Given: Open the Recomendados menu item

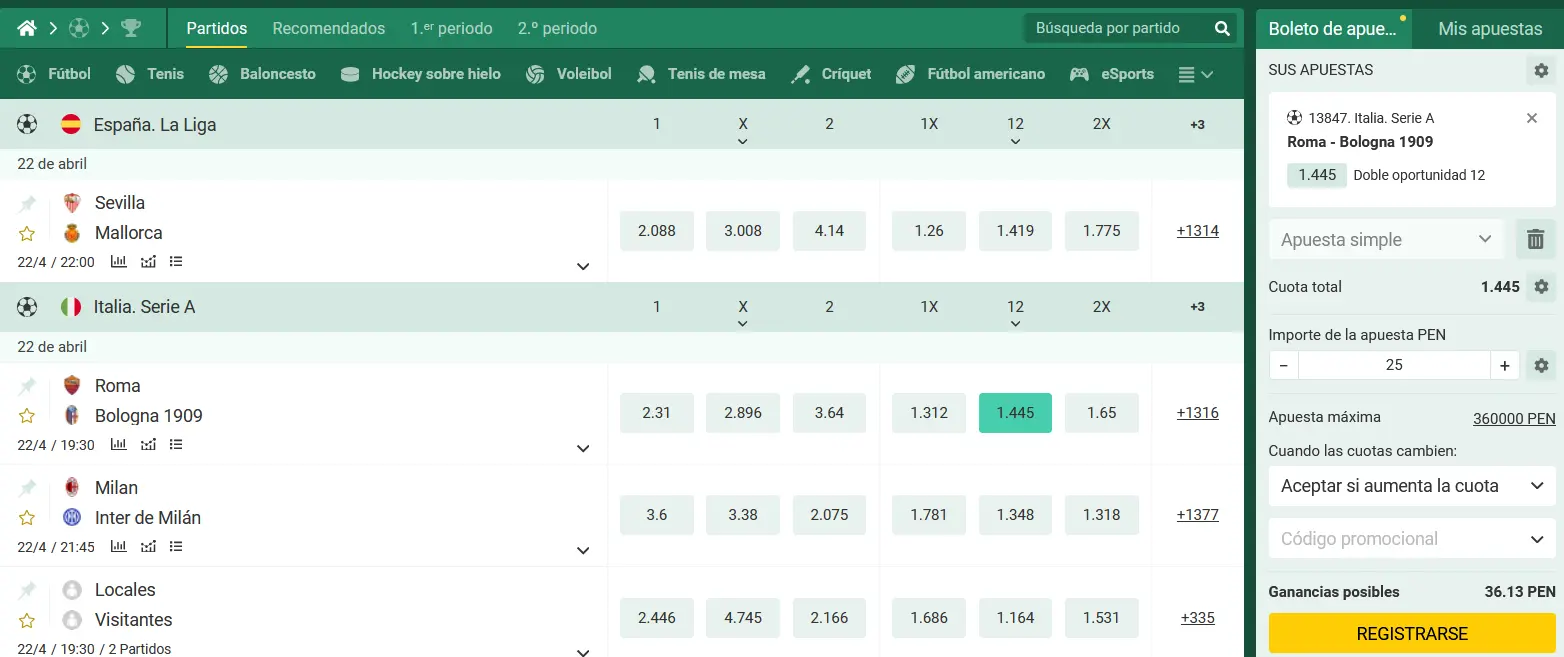Looking at the screenshot, I should coord(328,29).
